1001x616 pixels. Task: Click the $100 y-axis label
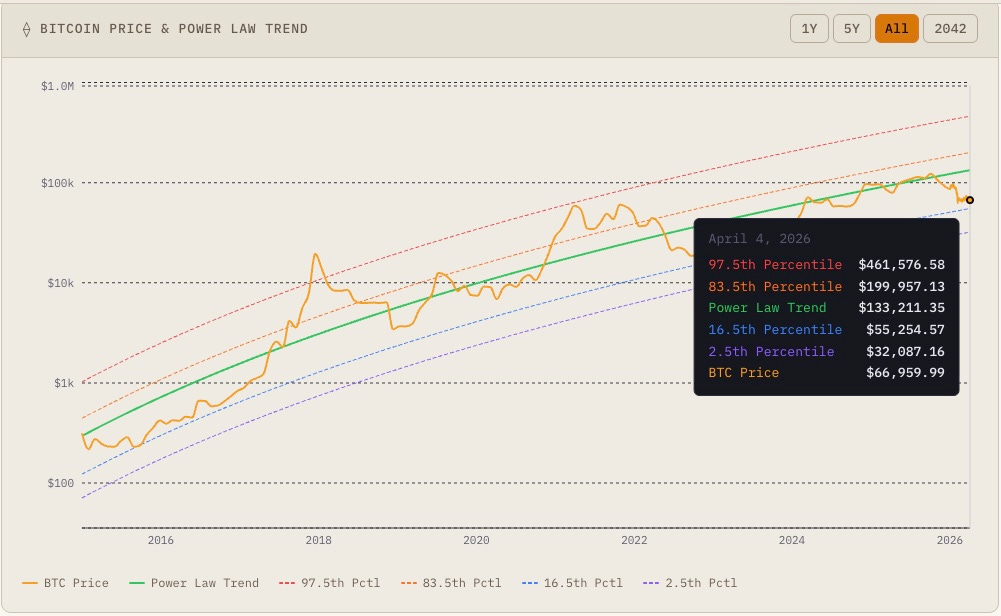click(x=61, y=483)
